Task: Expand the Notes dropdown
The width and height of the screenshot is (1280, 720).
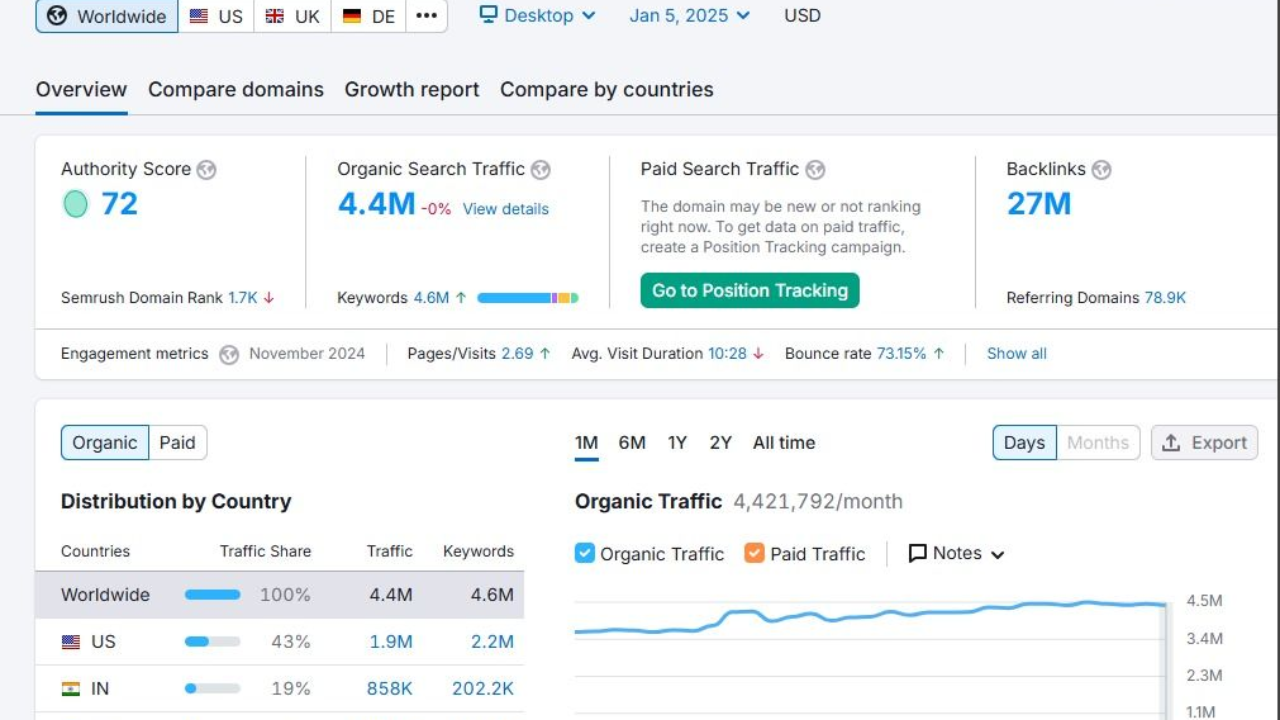Action: (x=956, y=553)
